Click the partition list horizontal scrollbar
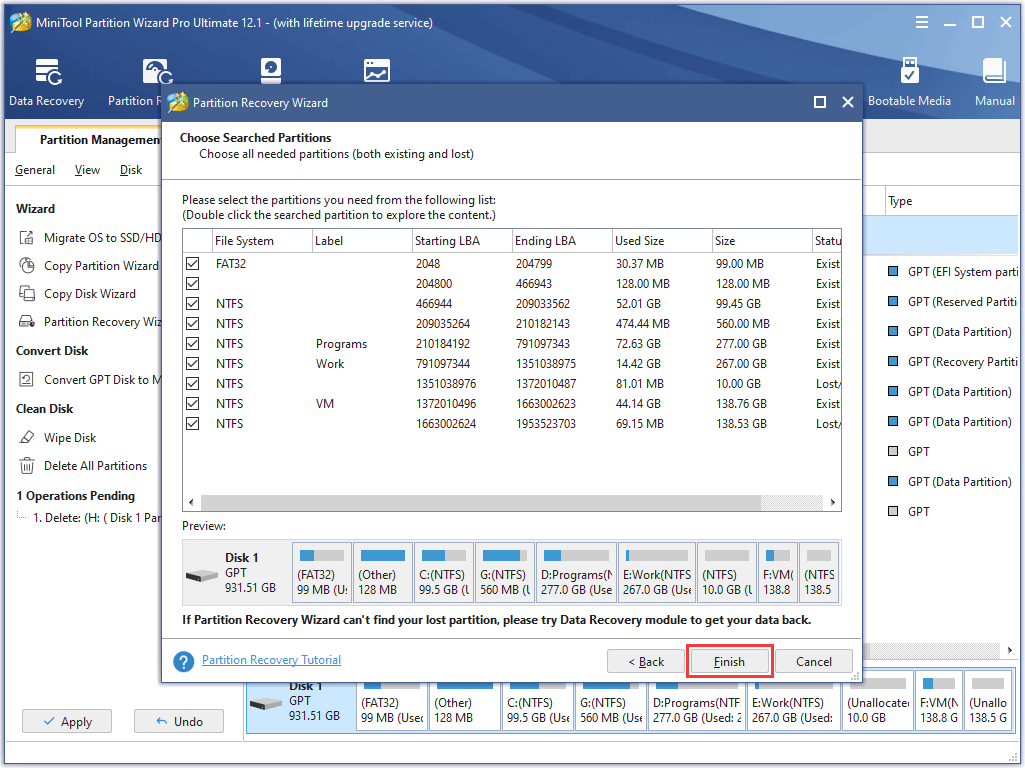This screenshot has height=768, width=1025. [x=480, y=502]
